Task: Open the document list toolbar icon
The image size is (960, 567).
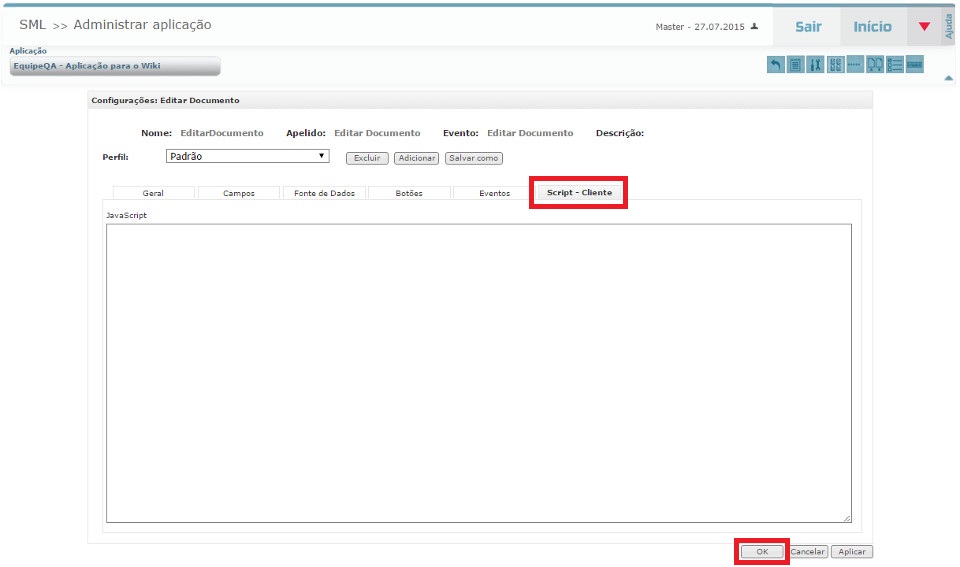Action: tap(795, 64)
